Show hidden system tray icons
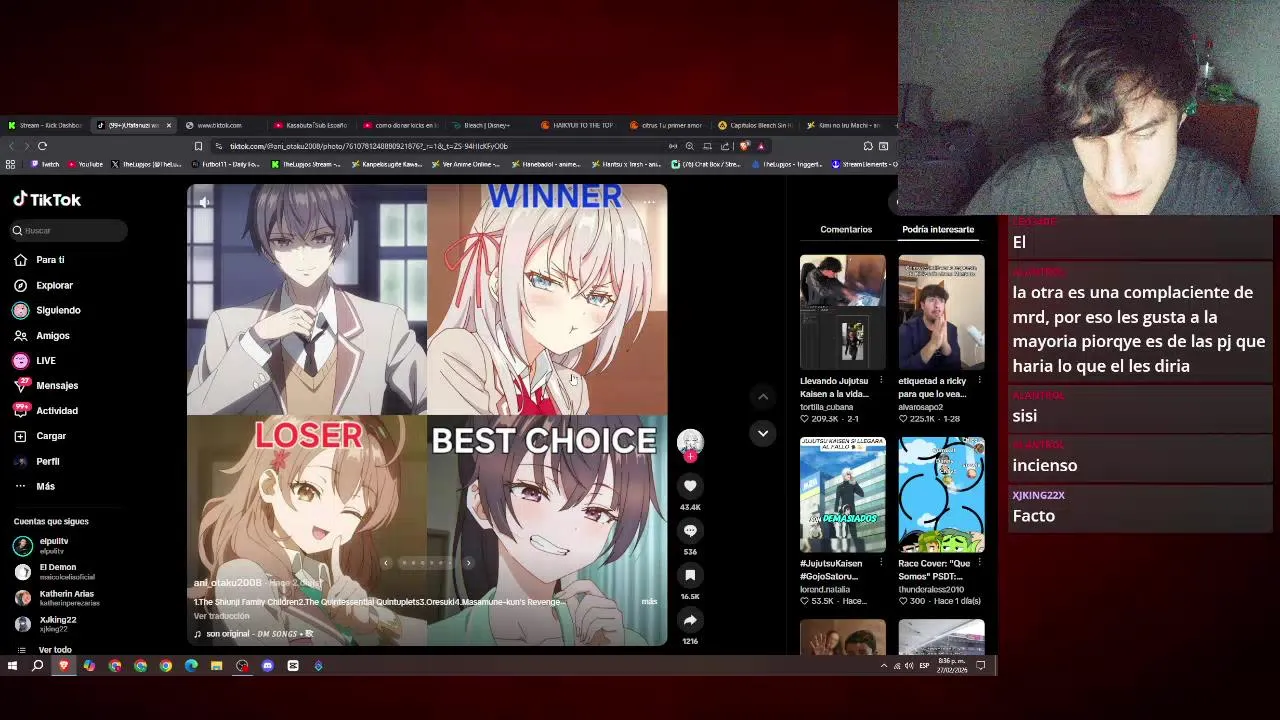 [x=883, y=666]
